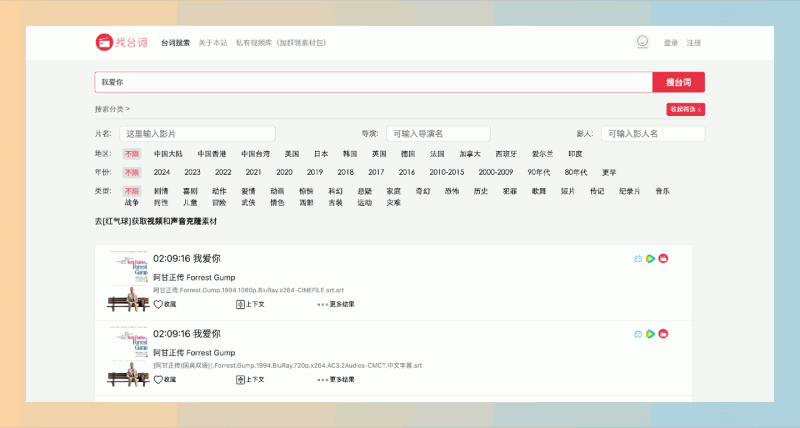Select 不限 in the 年份 row
Image resolution: width=800 pixels, height=428 pixels.
132,172
